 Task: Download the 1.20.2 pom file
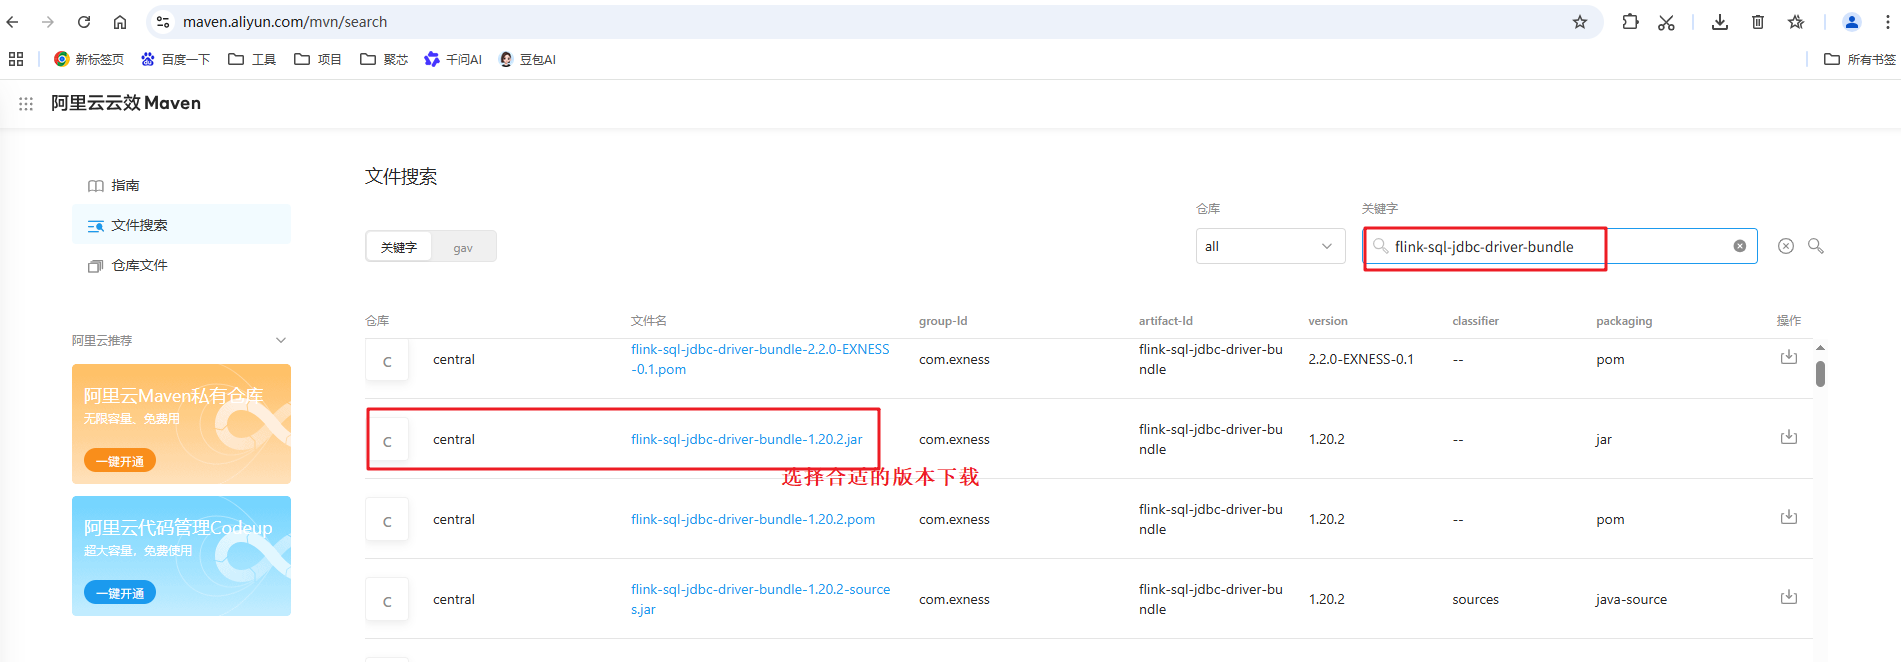[1789, 517]
